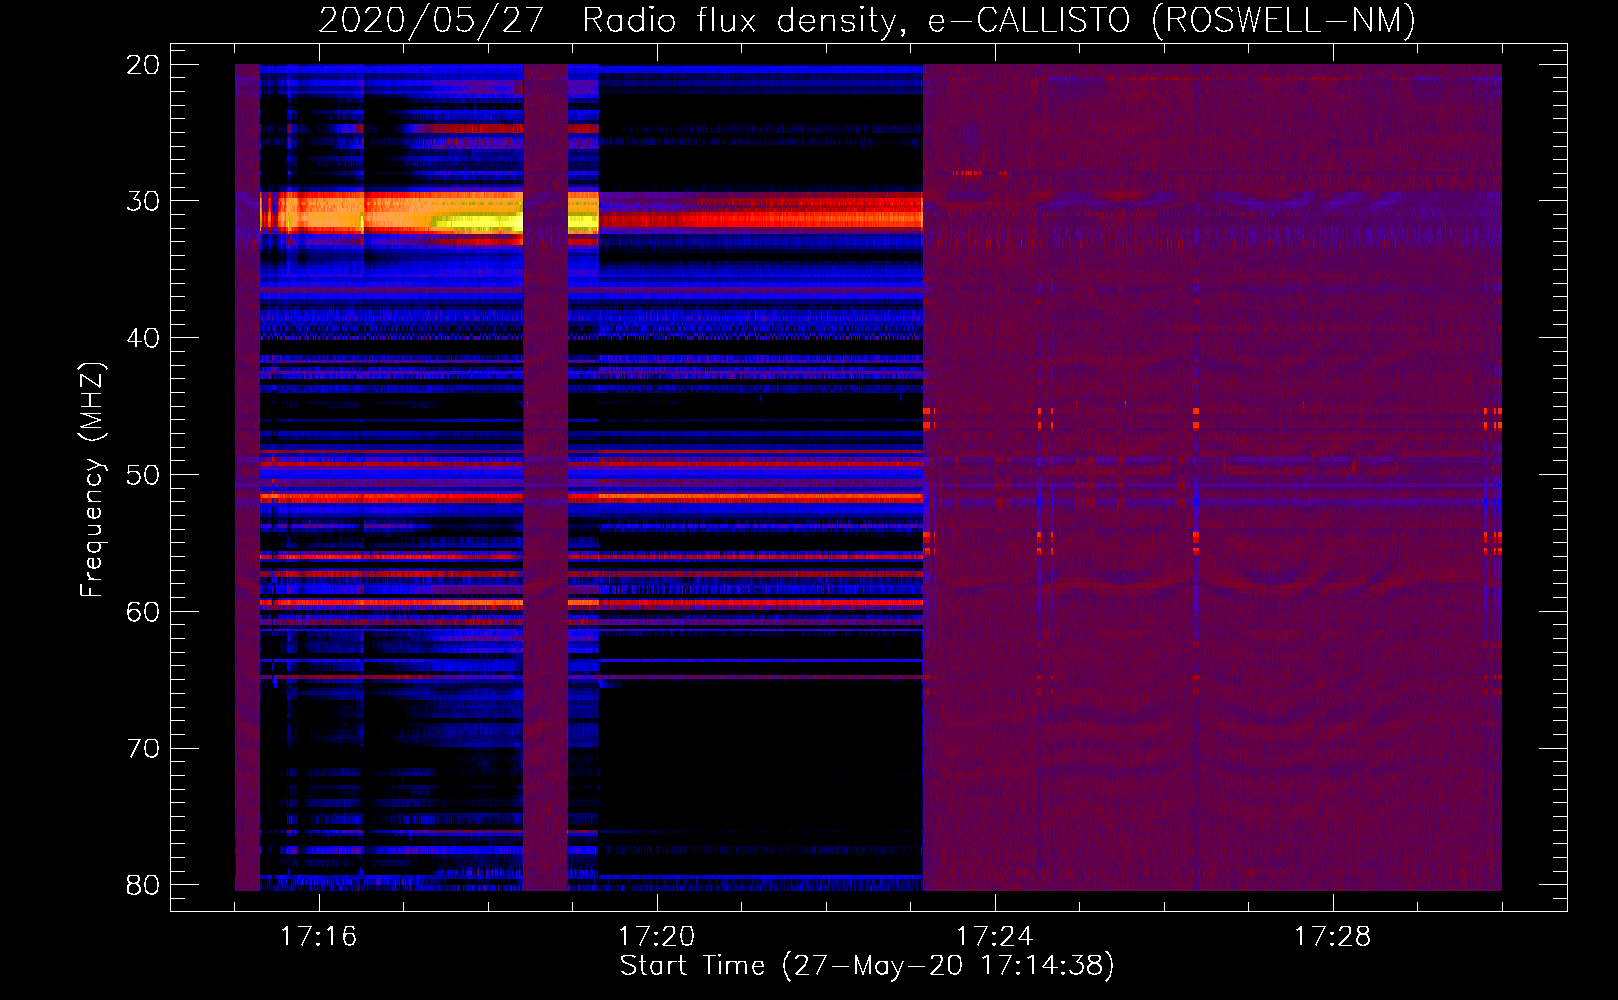Select the 17:16 time tick label
This screenshot has height=1000, width=1618.
coord(319,937)
